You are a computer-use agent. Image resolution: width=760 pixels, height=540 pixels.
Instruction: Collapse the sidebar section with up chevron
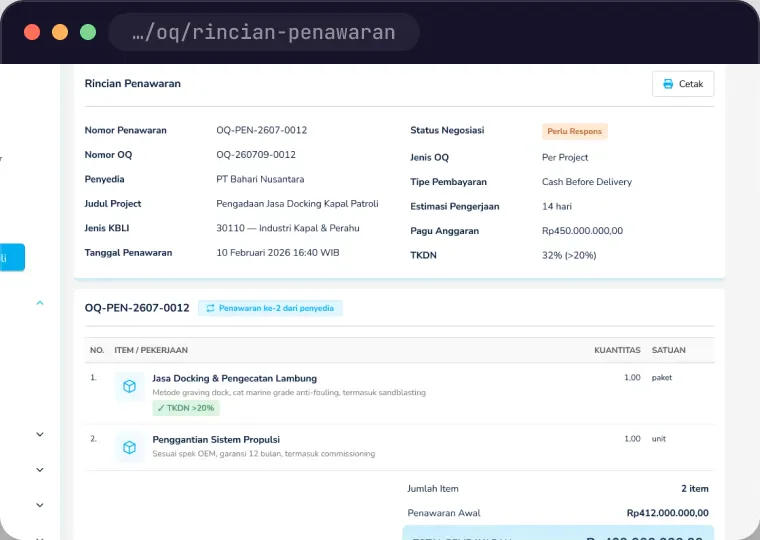(x=40, y=303)
